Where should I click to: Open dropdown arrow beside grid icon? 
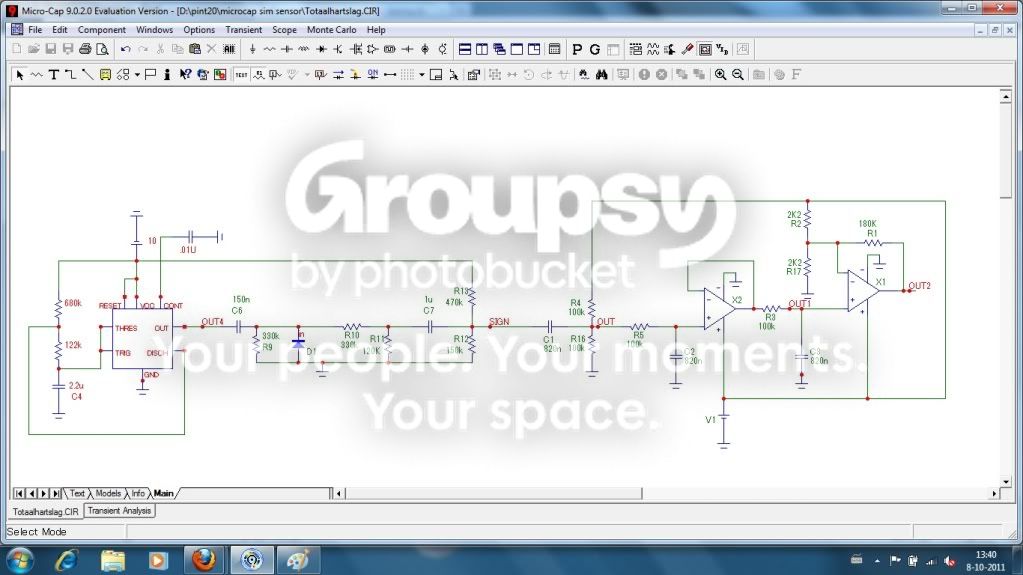tap(422, 74)
